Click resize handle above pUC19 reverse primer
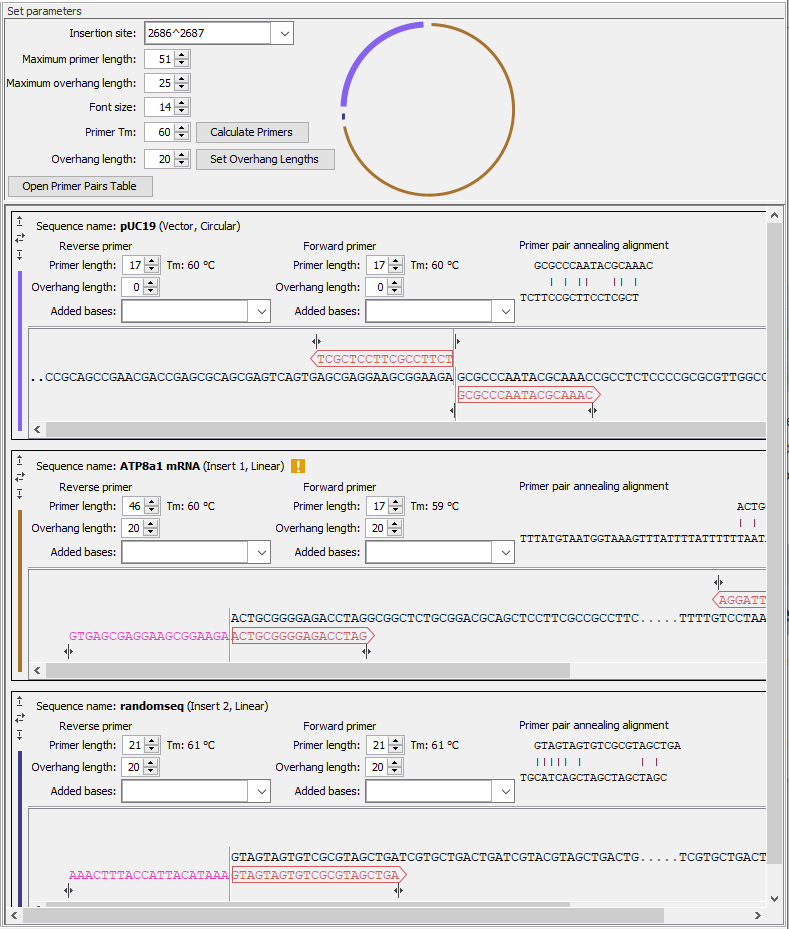 point(316,342)
